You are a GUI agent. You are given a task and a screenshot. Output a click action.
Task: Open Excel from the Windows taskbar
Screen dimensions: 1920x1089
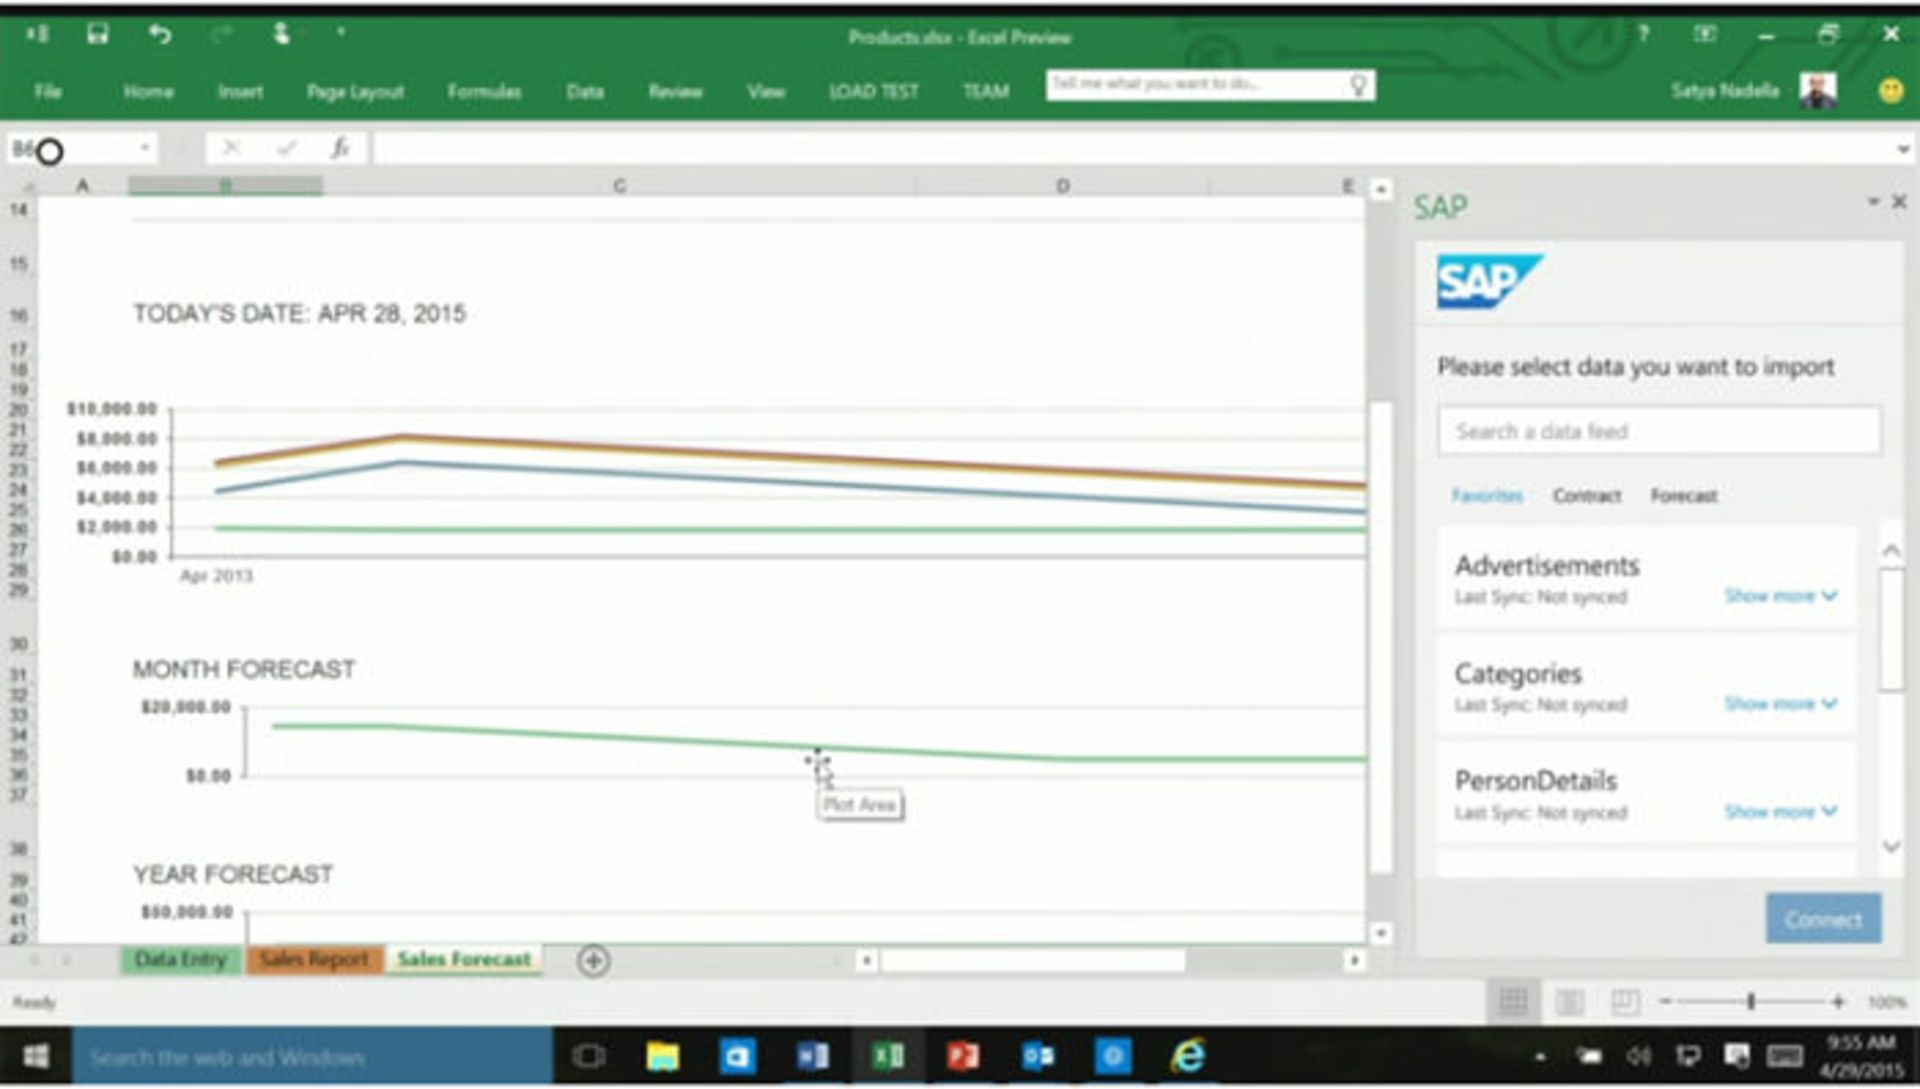[887, 1056]
